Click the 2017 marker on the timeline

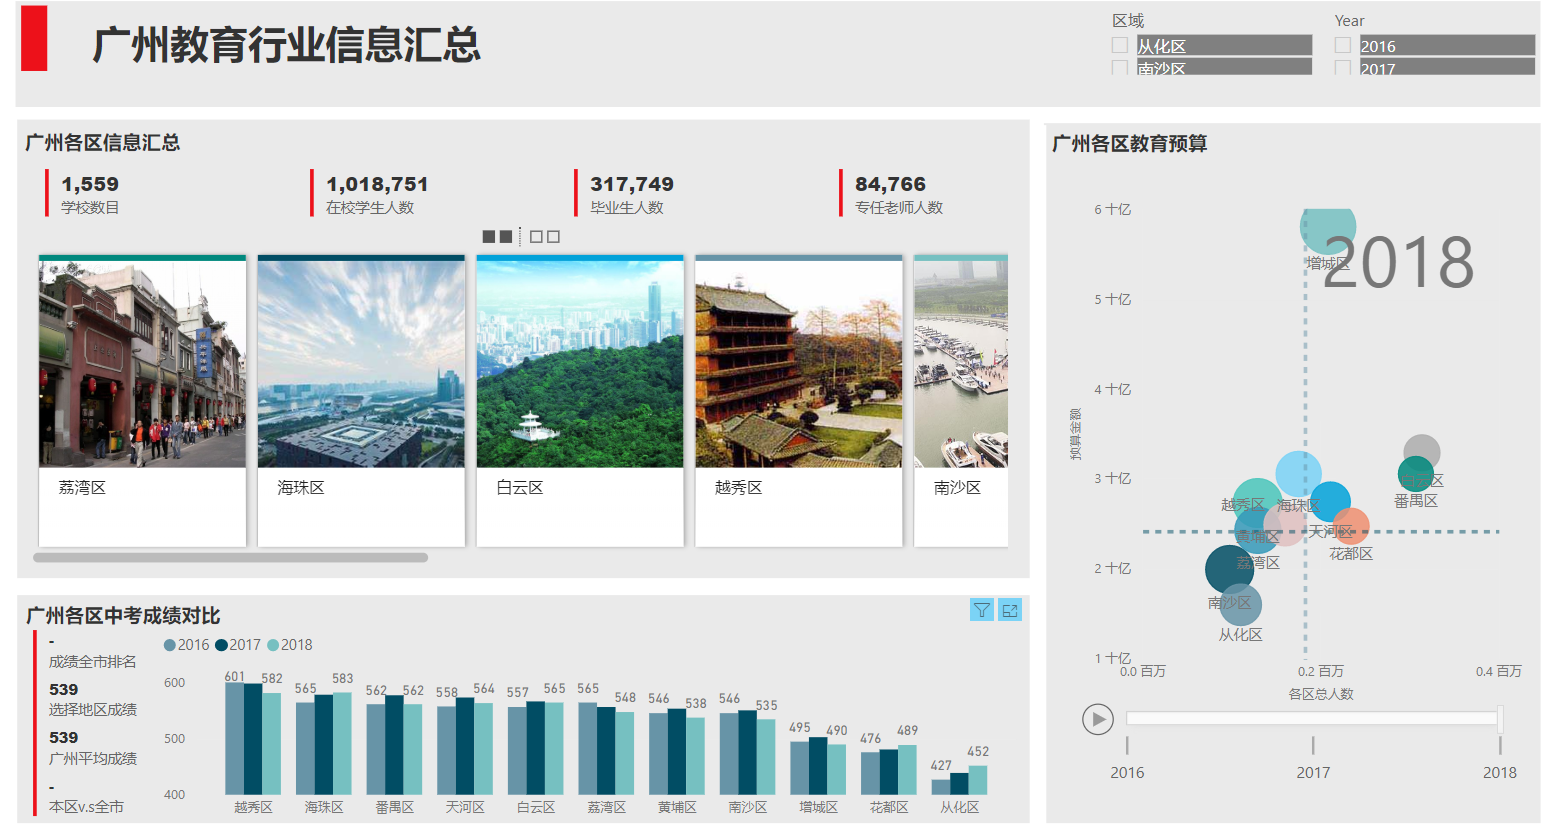[1313, 745]
